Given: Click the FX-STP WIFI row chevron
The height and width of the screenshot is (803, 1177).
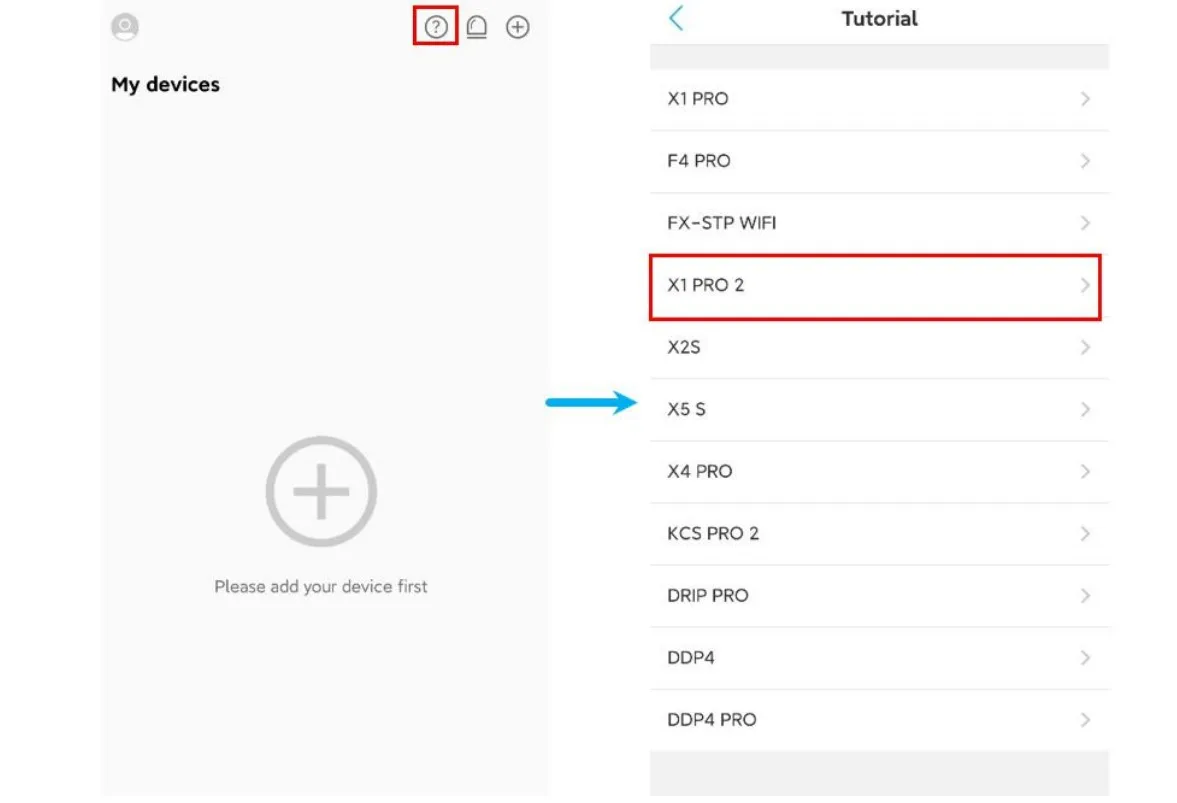Looking at the screenshot, I should 1085,224.
